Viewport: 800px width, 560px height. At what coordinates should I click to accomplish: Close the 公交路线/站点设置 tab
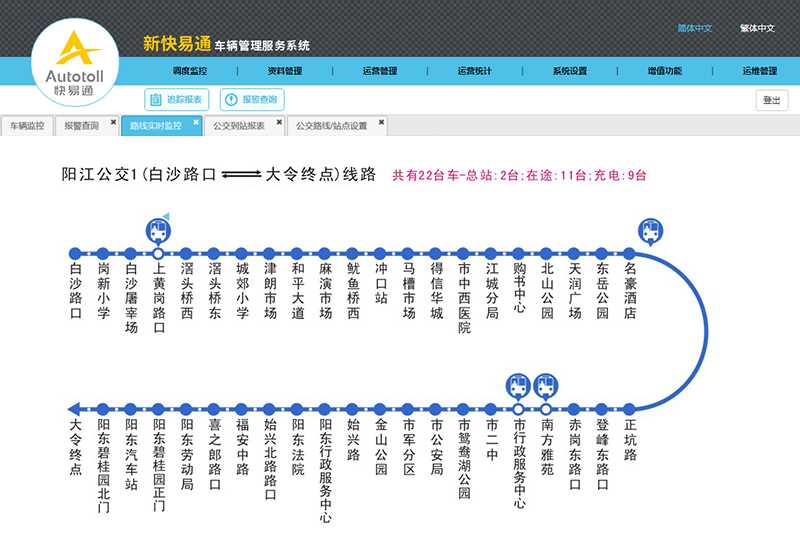point(380,122)
